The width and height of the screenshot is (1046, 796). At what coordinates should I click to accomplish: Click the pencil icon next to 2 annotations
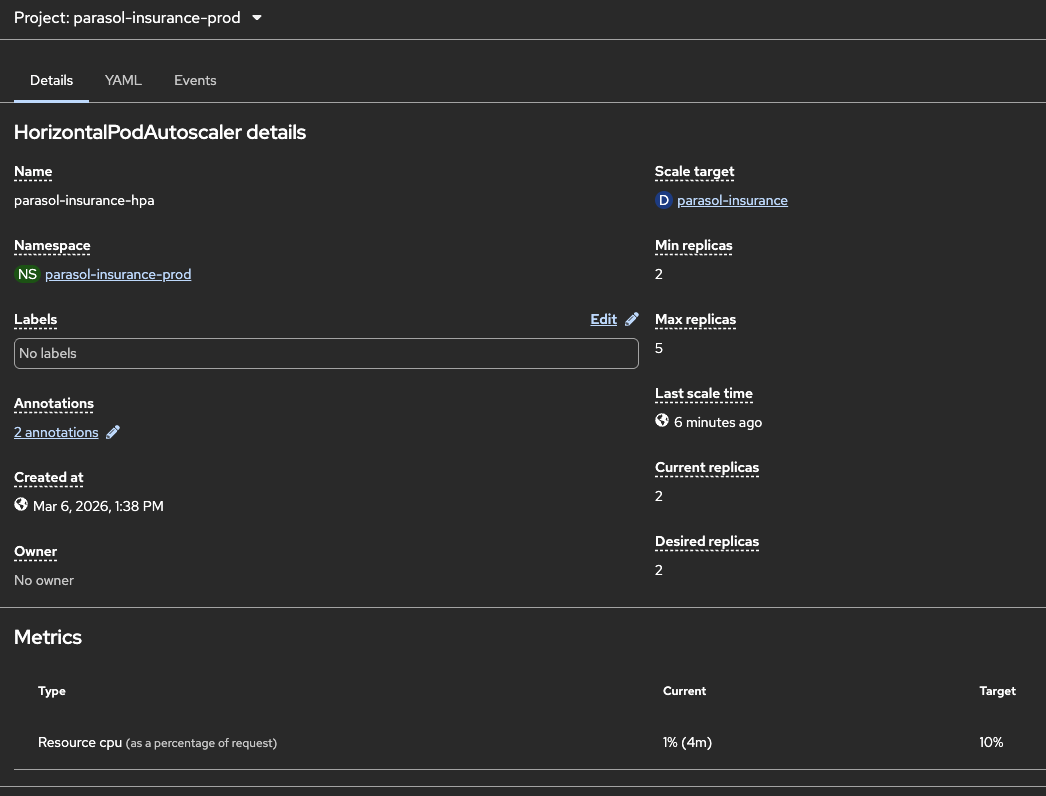click(x=112, y=431)
